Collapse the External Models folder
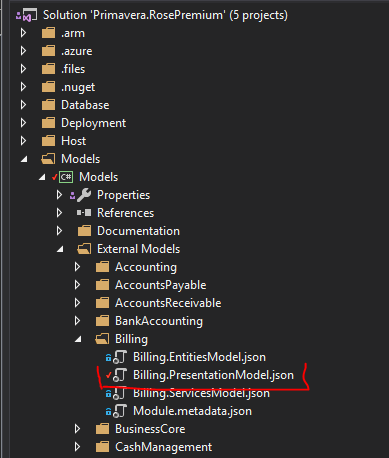This screenshot has height=458, width=389. pos(60,249)
